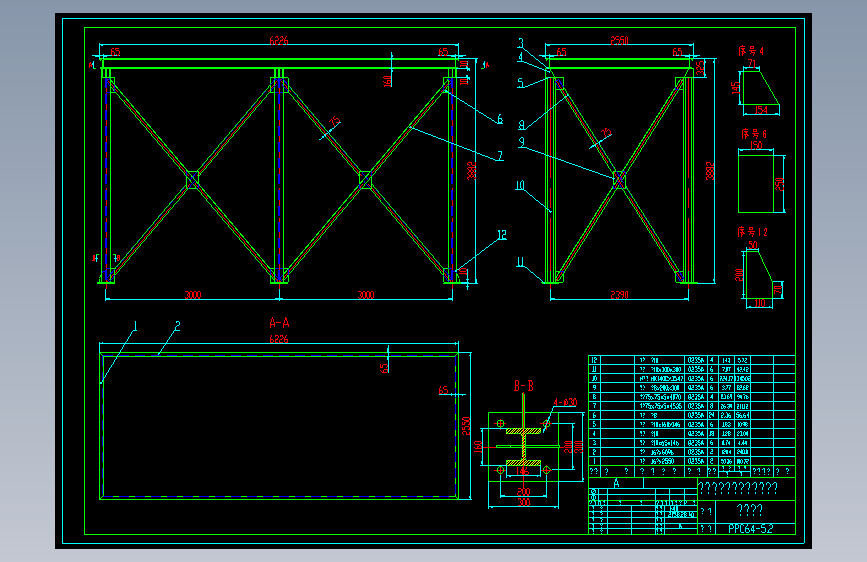Click the letter A in title block

tap(617, 483)
